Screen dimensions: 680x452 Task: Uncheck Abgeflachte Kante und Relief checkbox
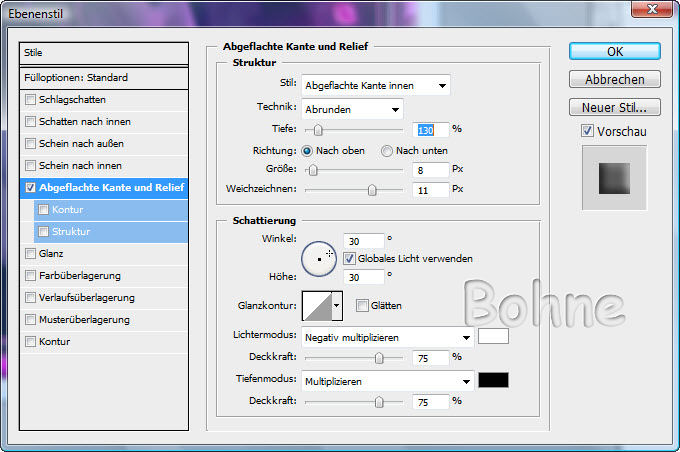pos(30,187)
